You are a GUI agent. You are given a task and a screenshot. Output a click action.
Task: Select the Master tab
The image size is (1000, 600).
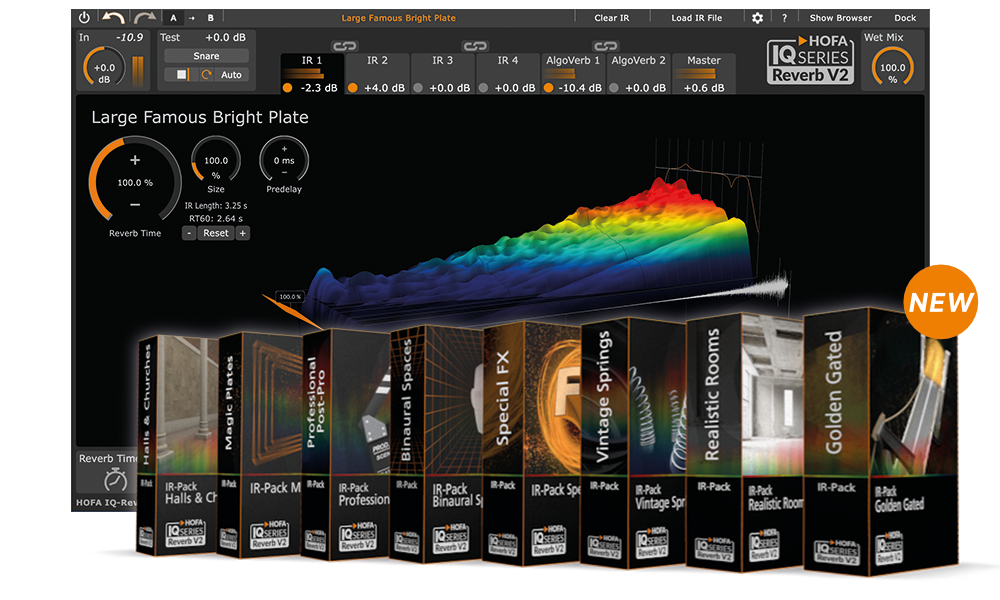(x=703, y=60)
